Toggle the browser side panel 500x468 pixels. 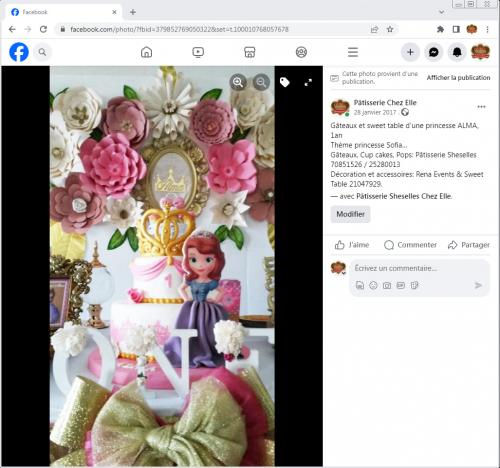(x=456, y=29)
